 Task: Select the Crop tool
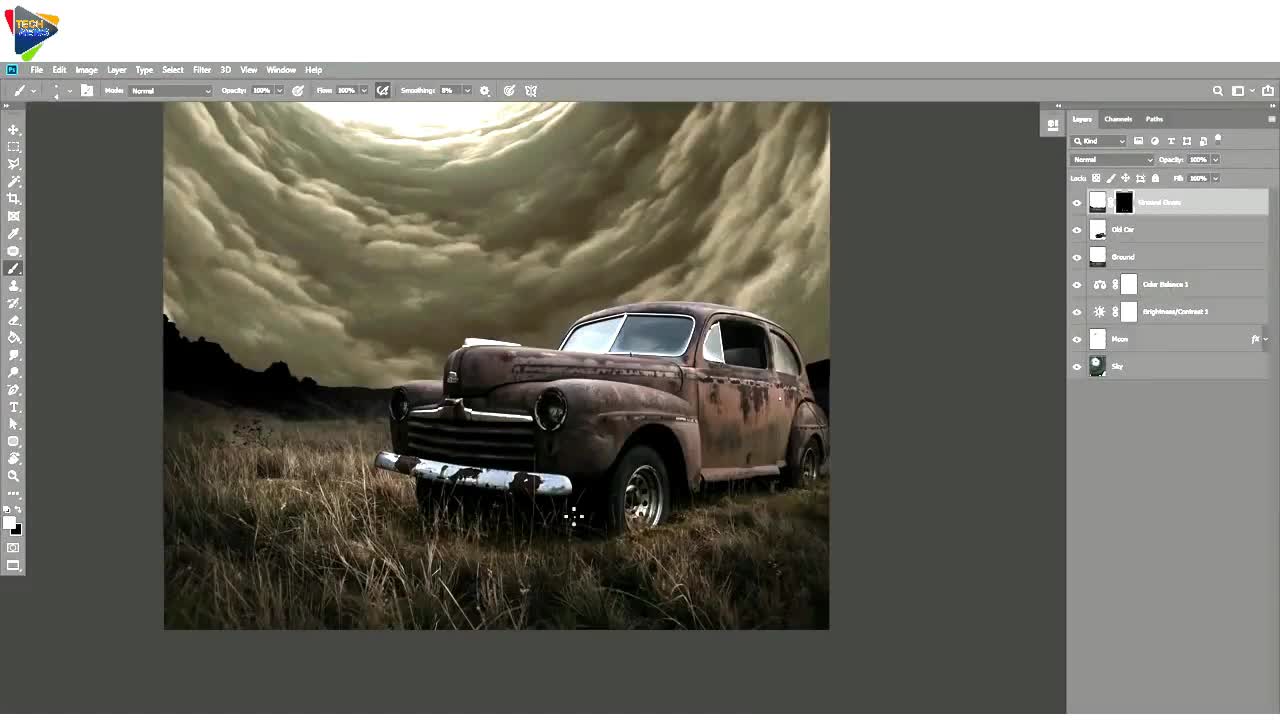14,198
